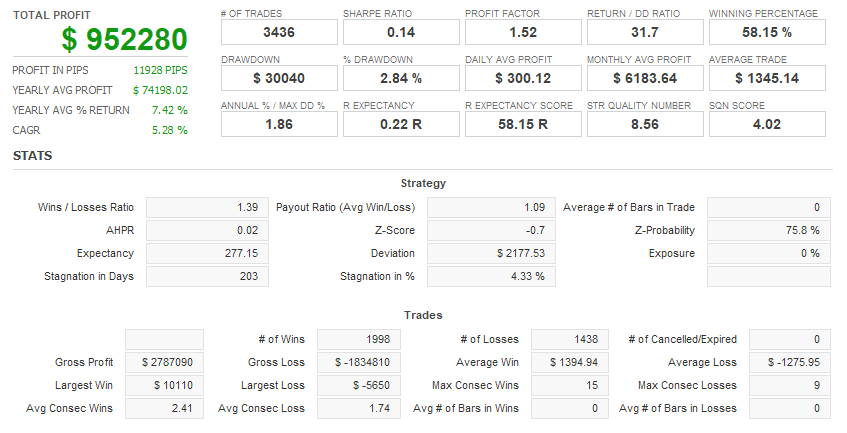847x433 pixels.
Task: Click the Drawdown value $30040
Action: pyautogui.click(x=279, y=78)
